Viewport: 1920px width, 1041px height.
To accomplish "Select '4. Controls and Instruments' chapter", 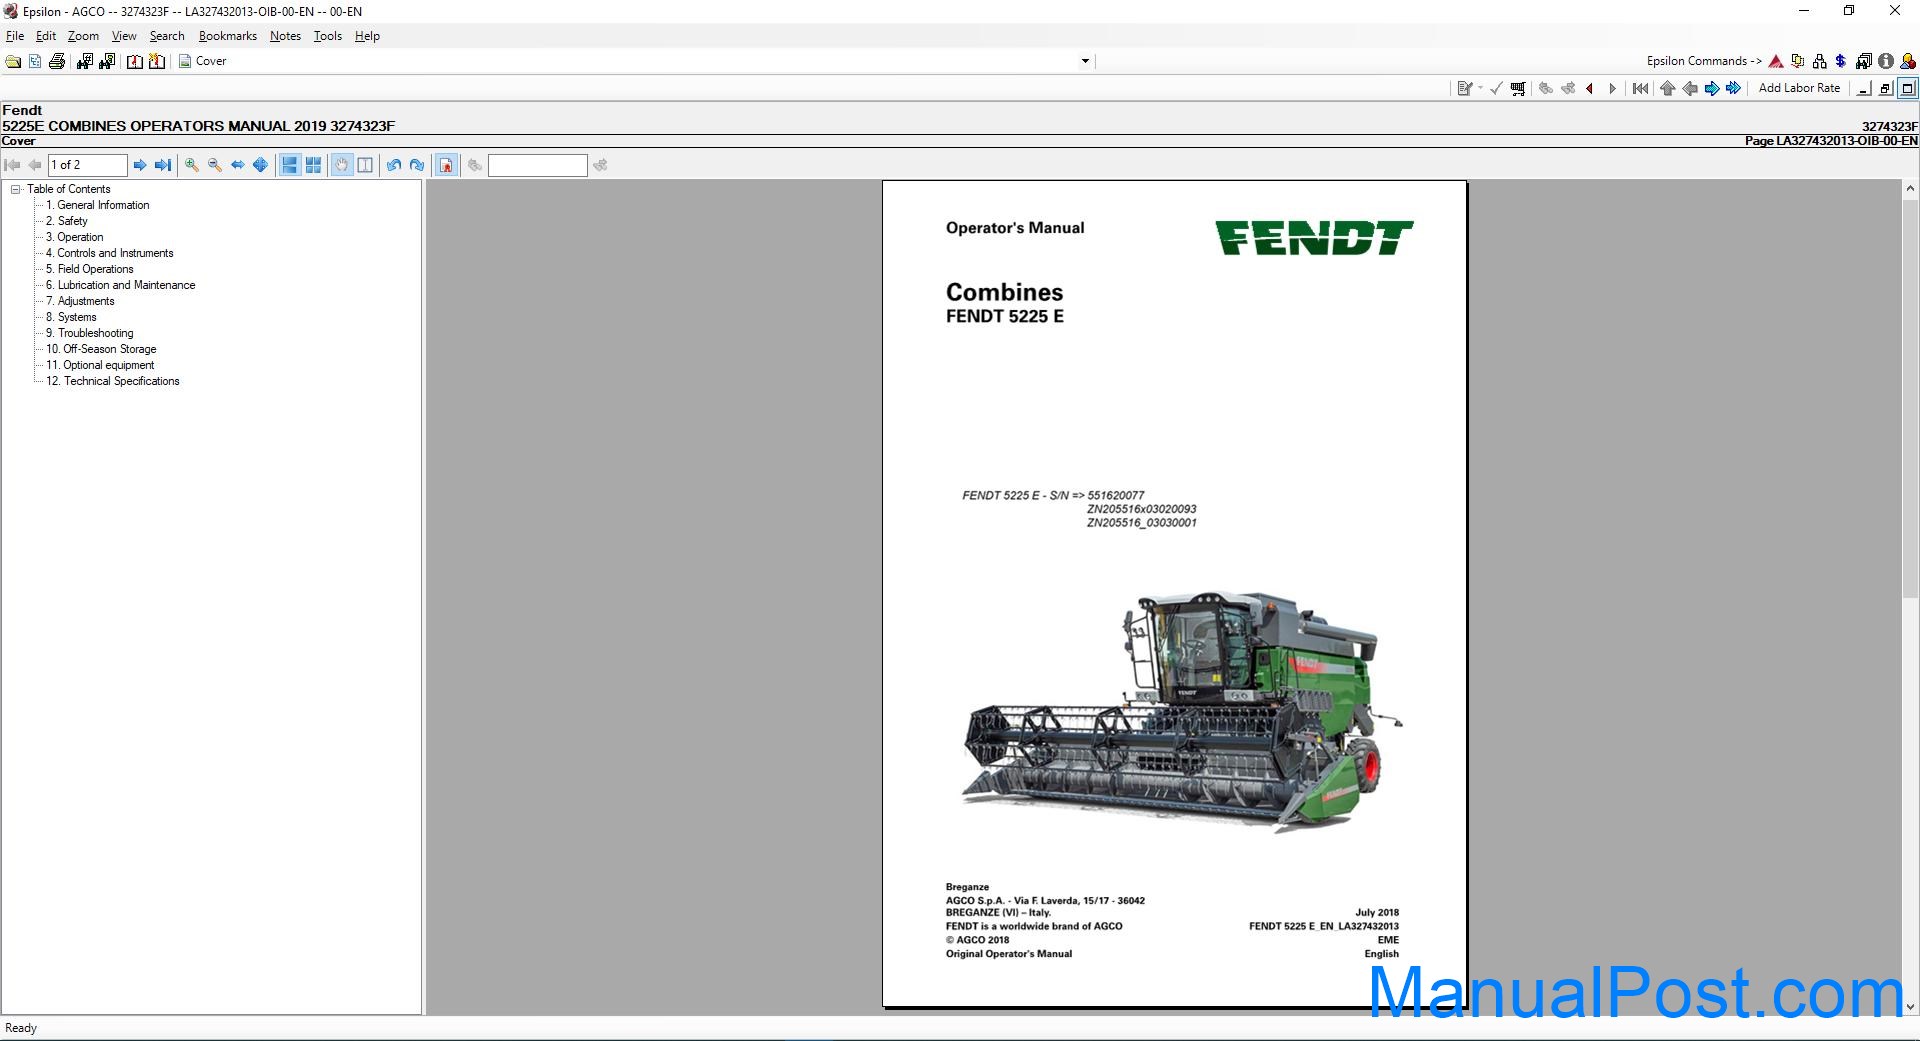I will tap(110, 253).
